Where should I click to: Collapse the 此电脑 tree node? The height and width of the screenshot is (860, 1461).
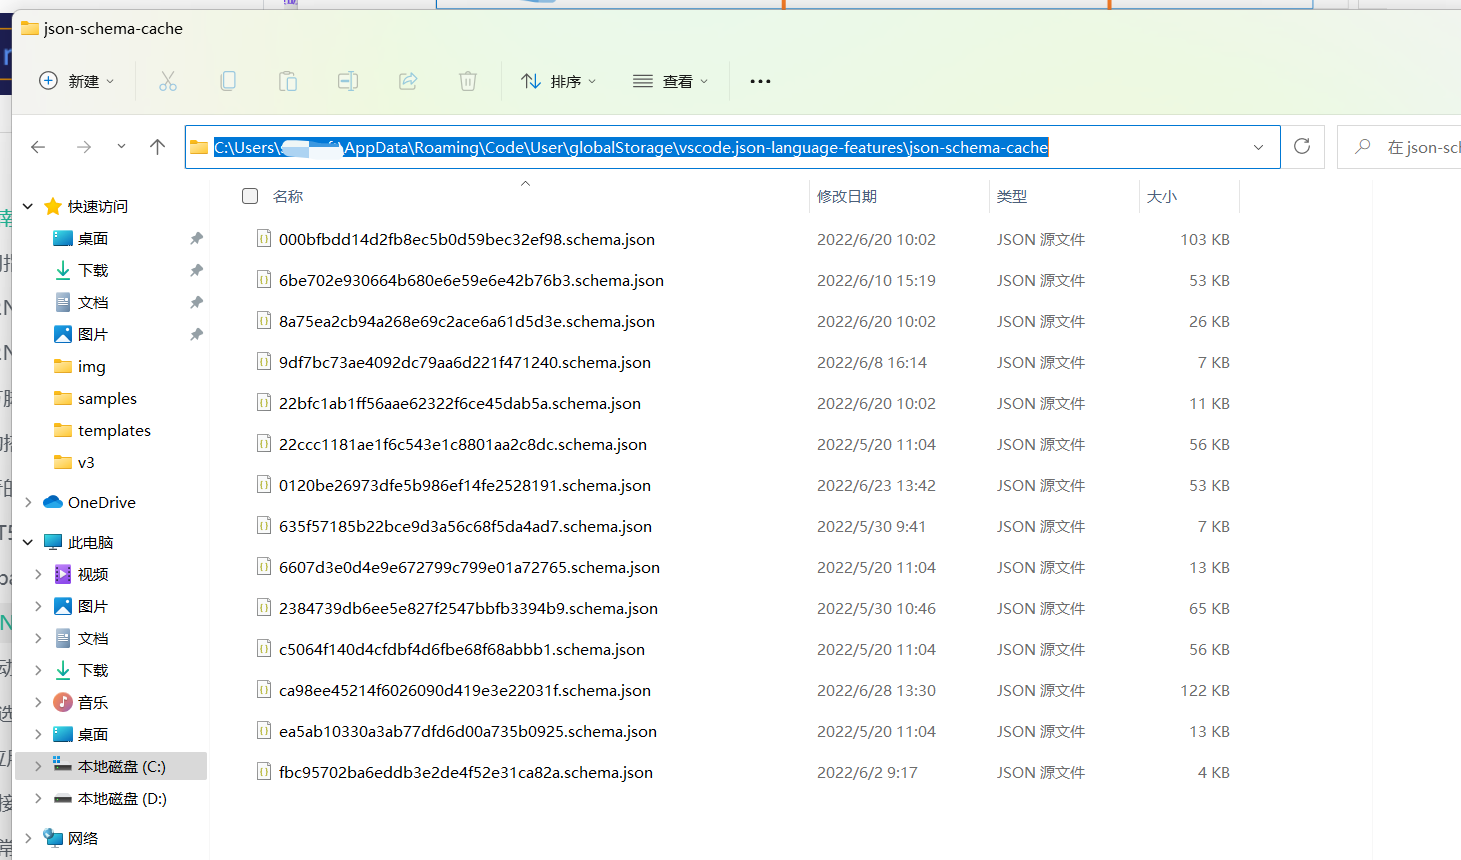coord(28,542)
